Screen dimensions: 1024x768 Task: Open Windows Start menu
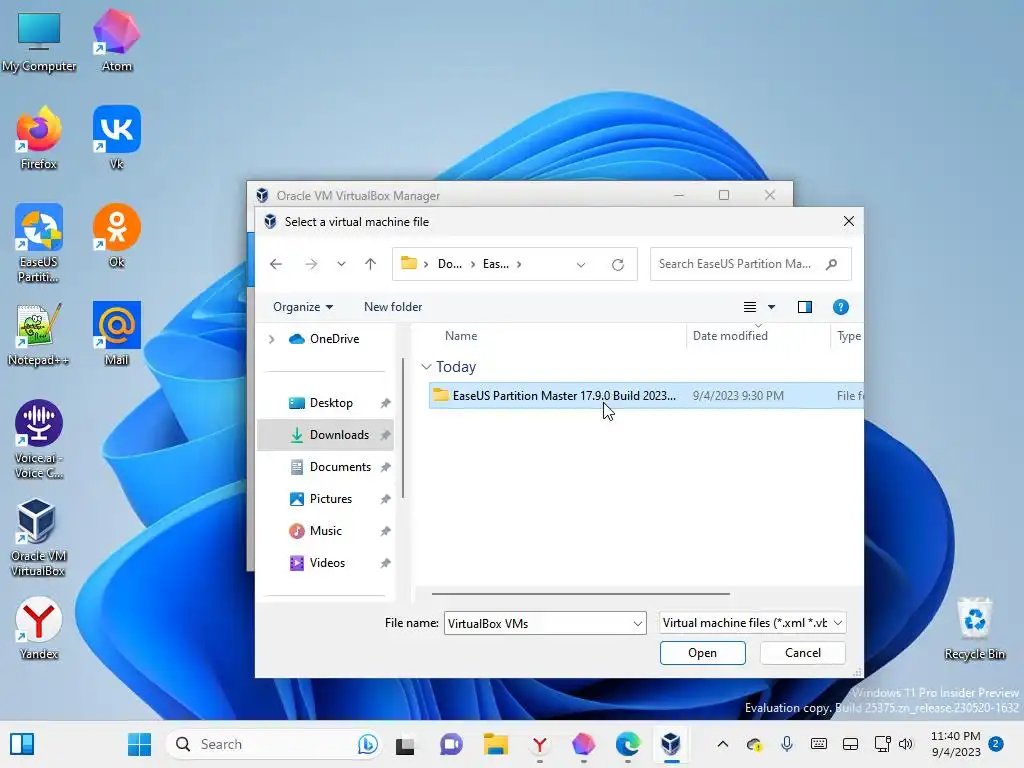[x=139, y=744]
